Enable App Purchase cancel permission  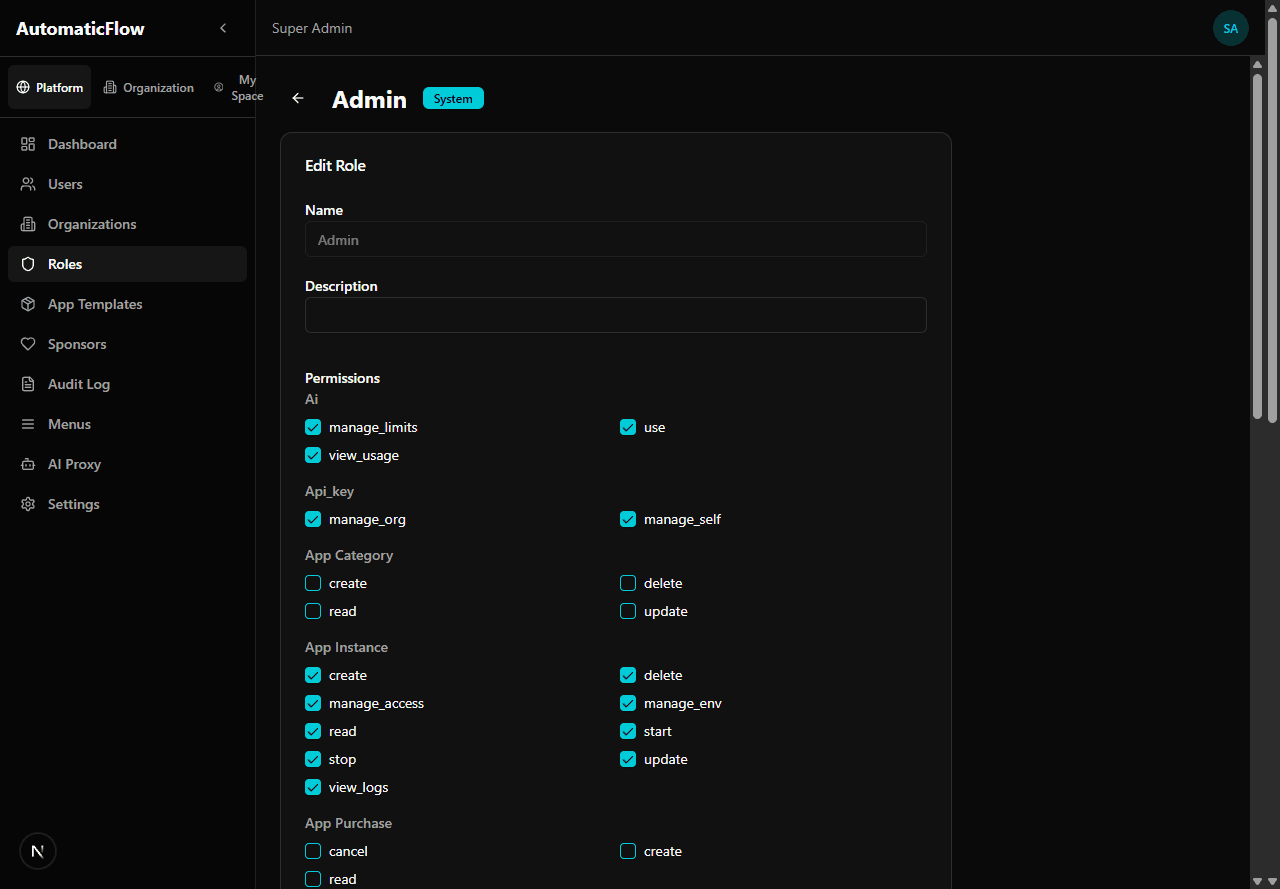[x=313, y=851]
